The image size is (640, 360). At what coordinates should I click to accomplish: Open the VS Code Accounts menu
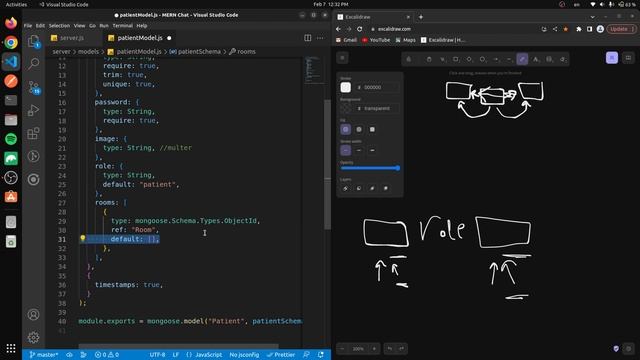click(33, 314)
